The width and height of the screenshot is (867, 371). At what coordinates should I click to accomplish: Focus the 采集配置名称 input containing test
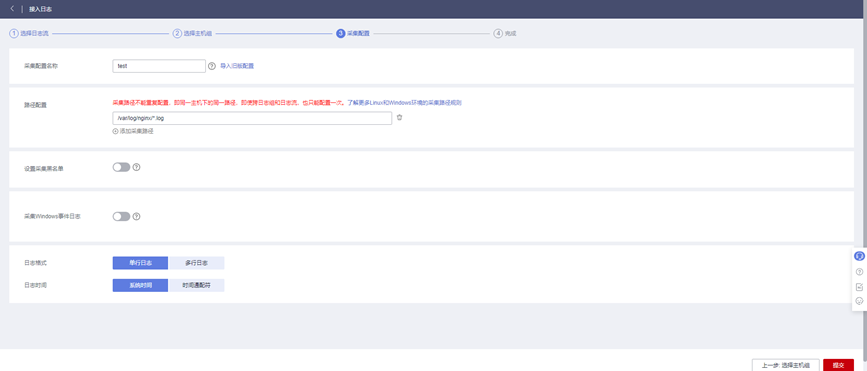pyautogui.click(x=159, y=66)
